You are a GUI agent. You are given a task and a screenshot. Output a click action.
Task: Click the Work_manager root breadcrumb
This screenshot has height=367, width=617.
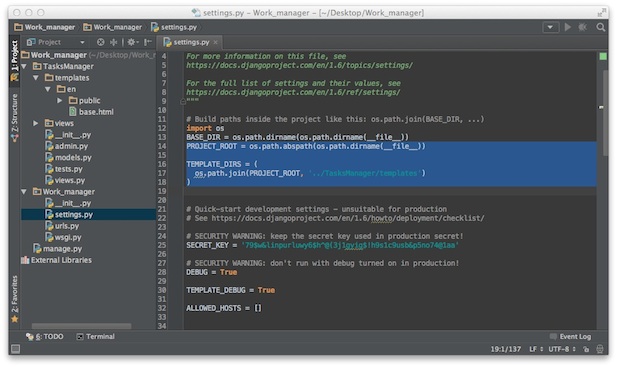tap(44, 27)
